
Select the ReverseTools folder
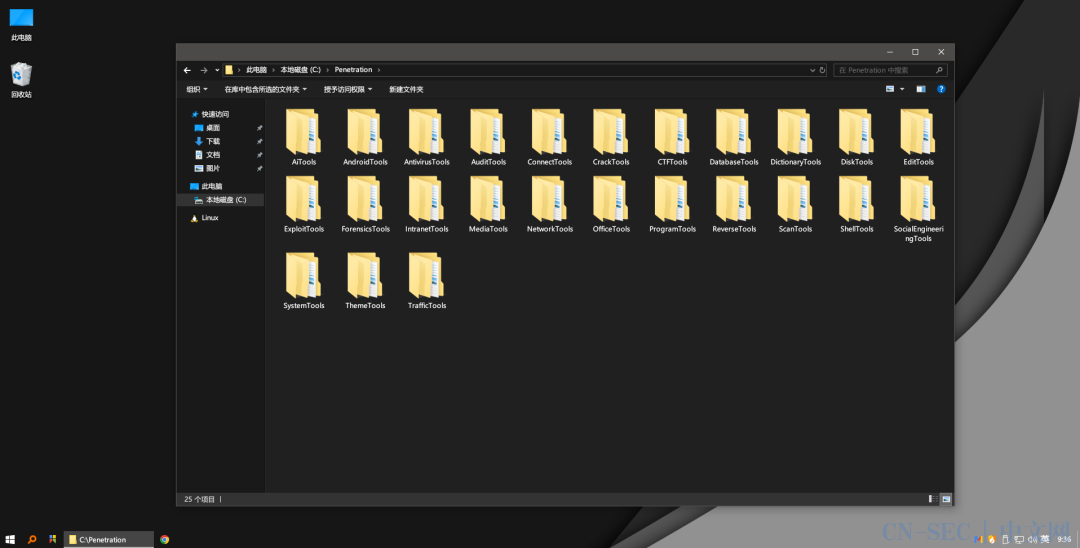click(x=734, y=204)
